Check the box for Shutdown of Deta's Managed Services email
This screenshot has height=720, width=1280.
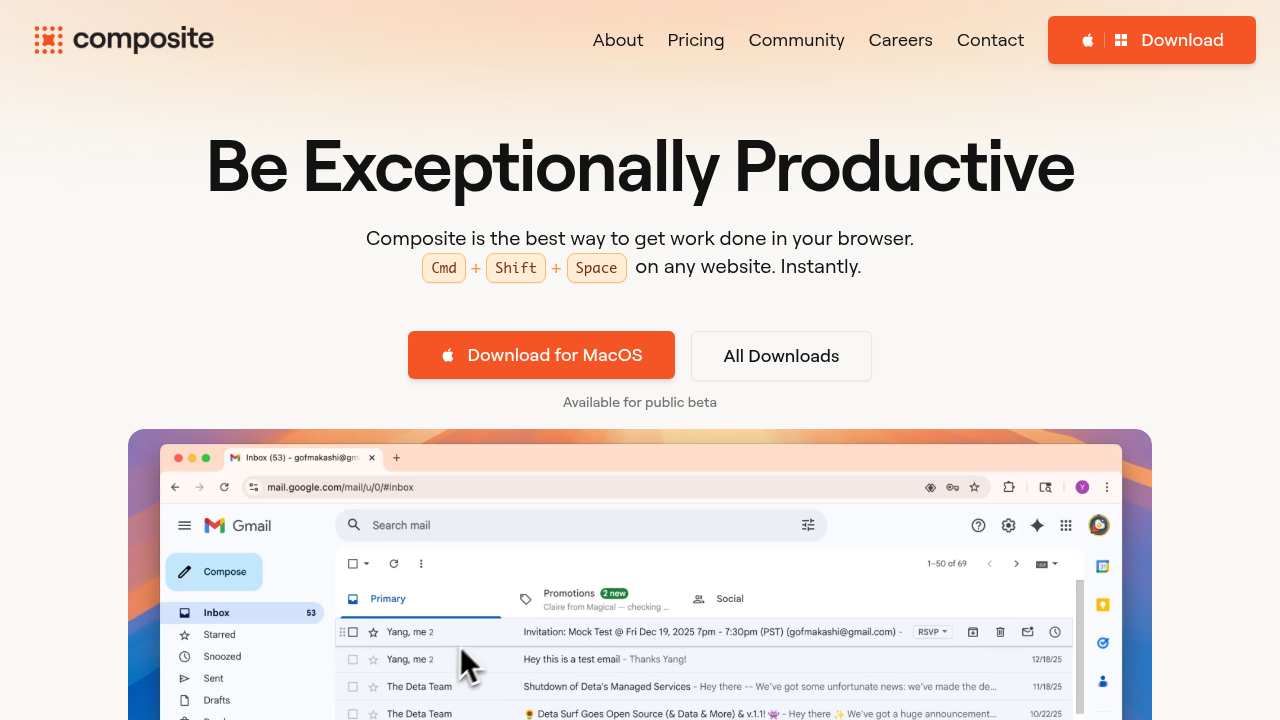tap(353, 687)
